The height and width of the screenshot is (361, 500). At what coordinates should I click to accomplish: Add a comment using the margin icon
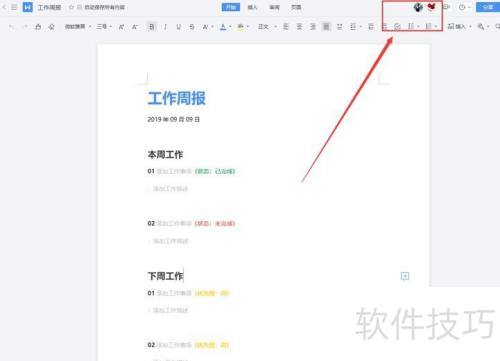(x=405, y=276)
